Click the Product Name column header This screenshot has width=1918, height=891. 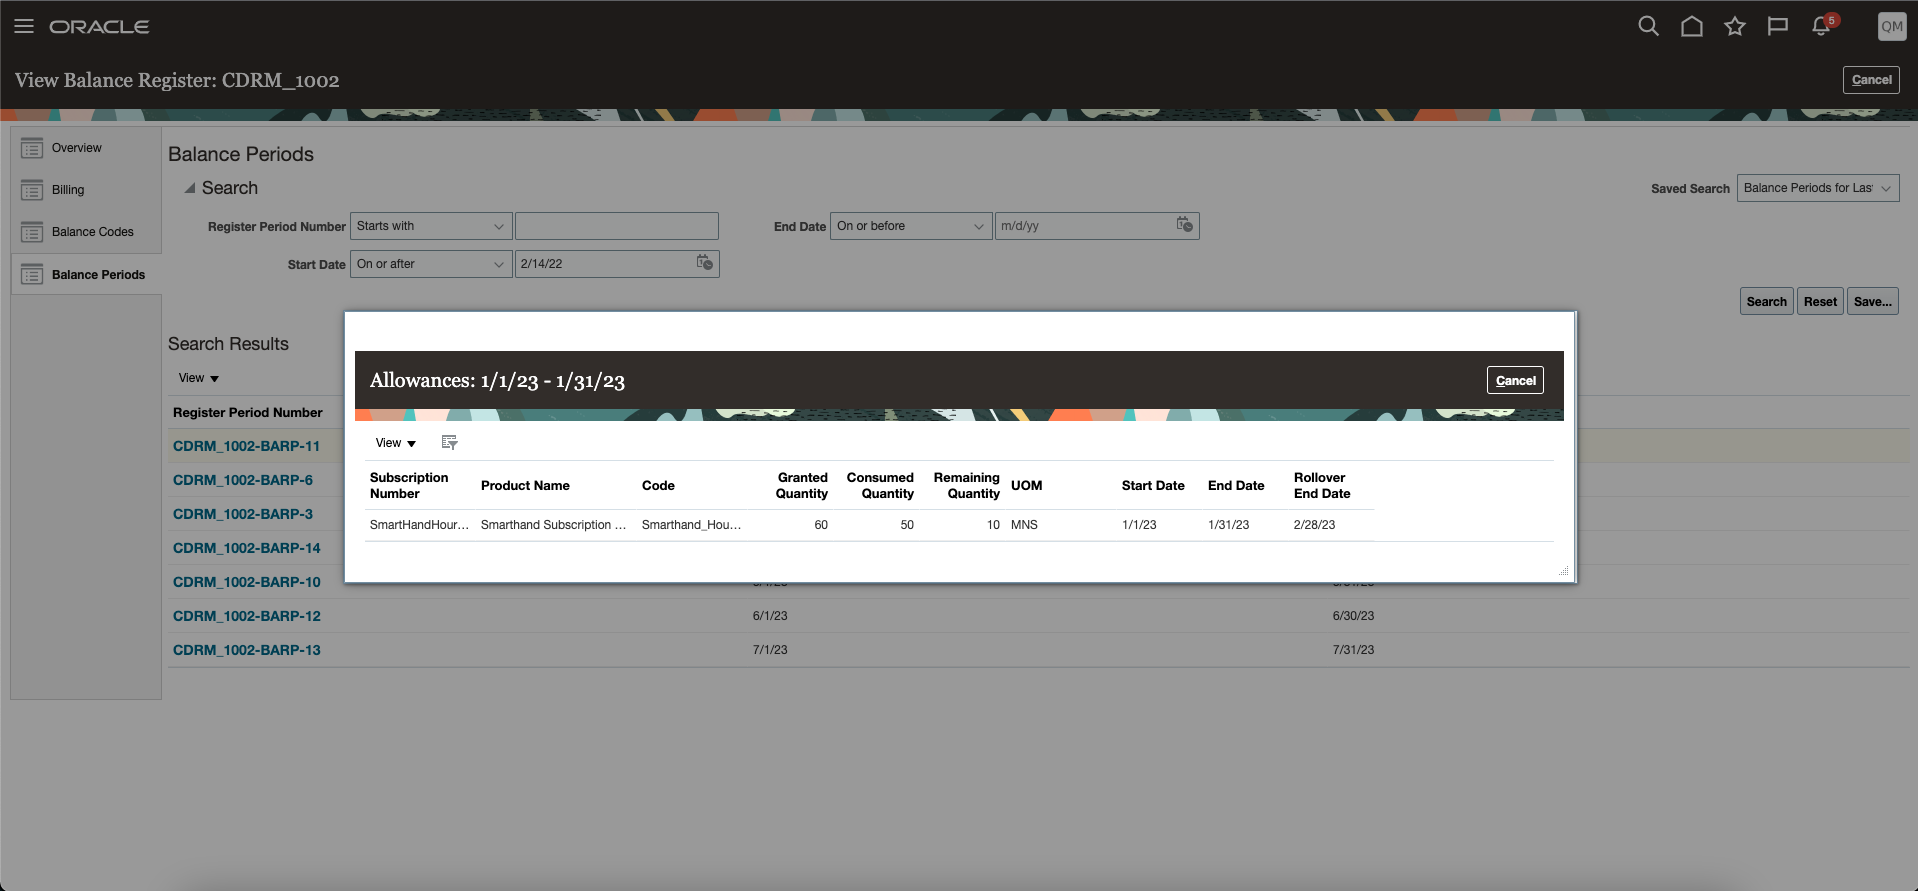point(525,486)
